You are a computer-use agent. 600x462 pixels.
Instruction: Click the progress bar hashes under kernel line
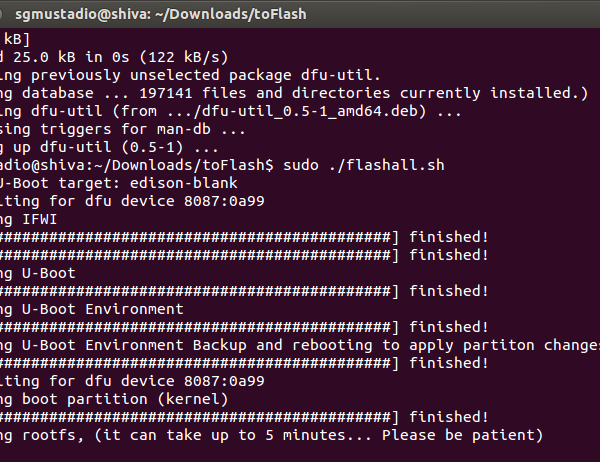199,417
